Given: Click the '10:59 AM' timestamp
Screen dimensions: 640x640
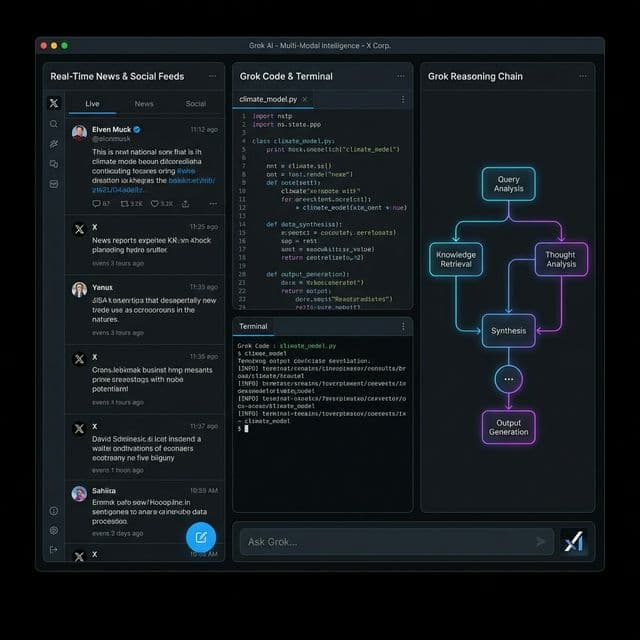Looking at the screenshot, I should [x=204, y=491].
